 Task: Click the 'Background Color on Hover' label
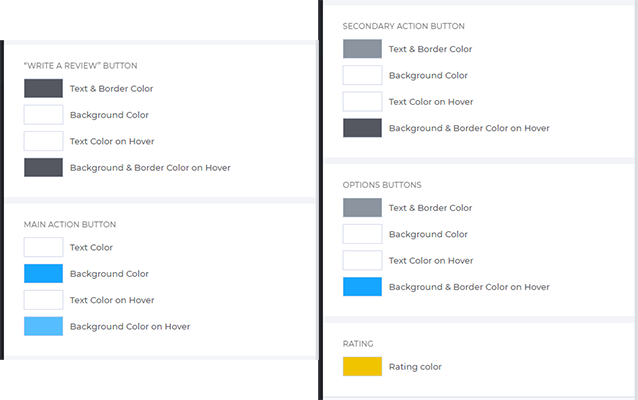(x=130, y=326)
